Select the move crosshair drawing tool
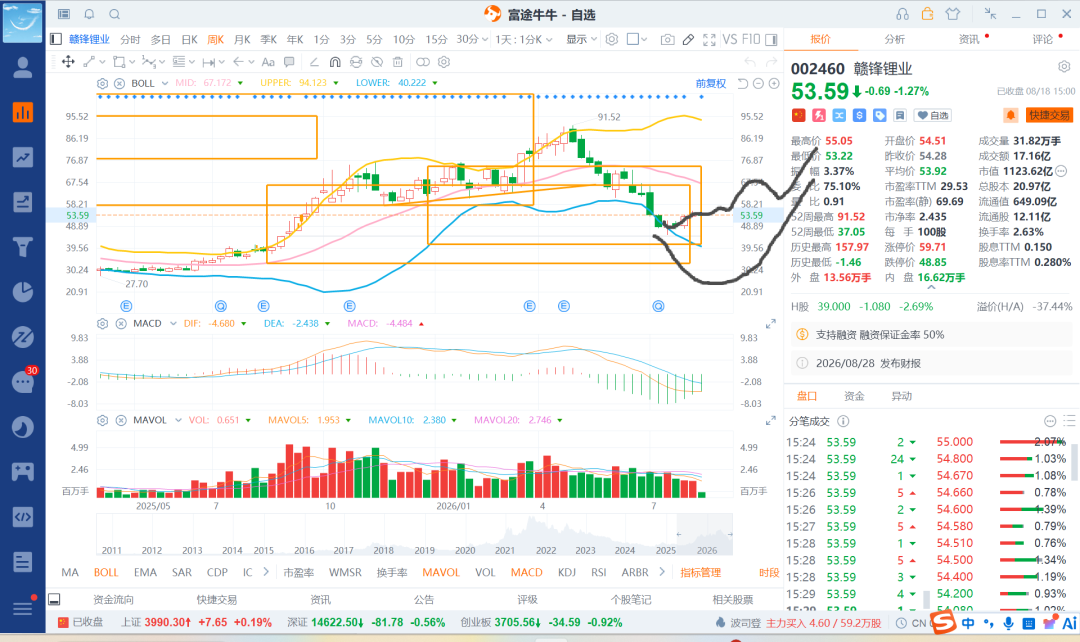The height and width of the screenshot is (642, 1080). [x=68, y=62]
